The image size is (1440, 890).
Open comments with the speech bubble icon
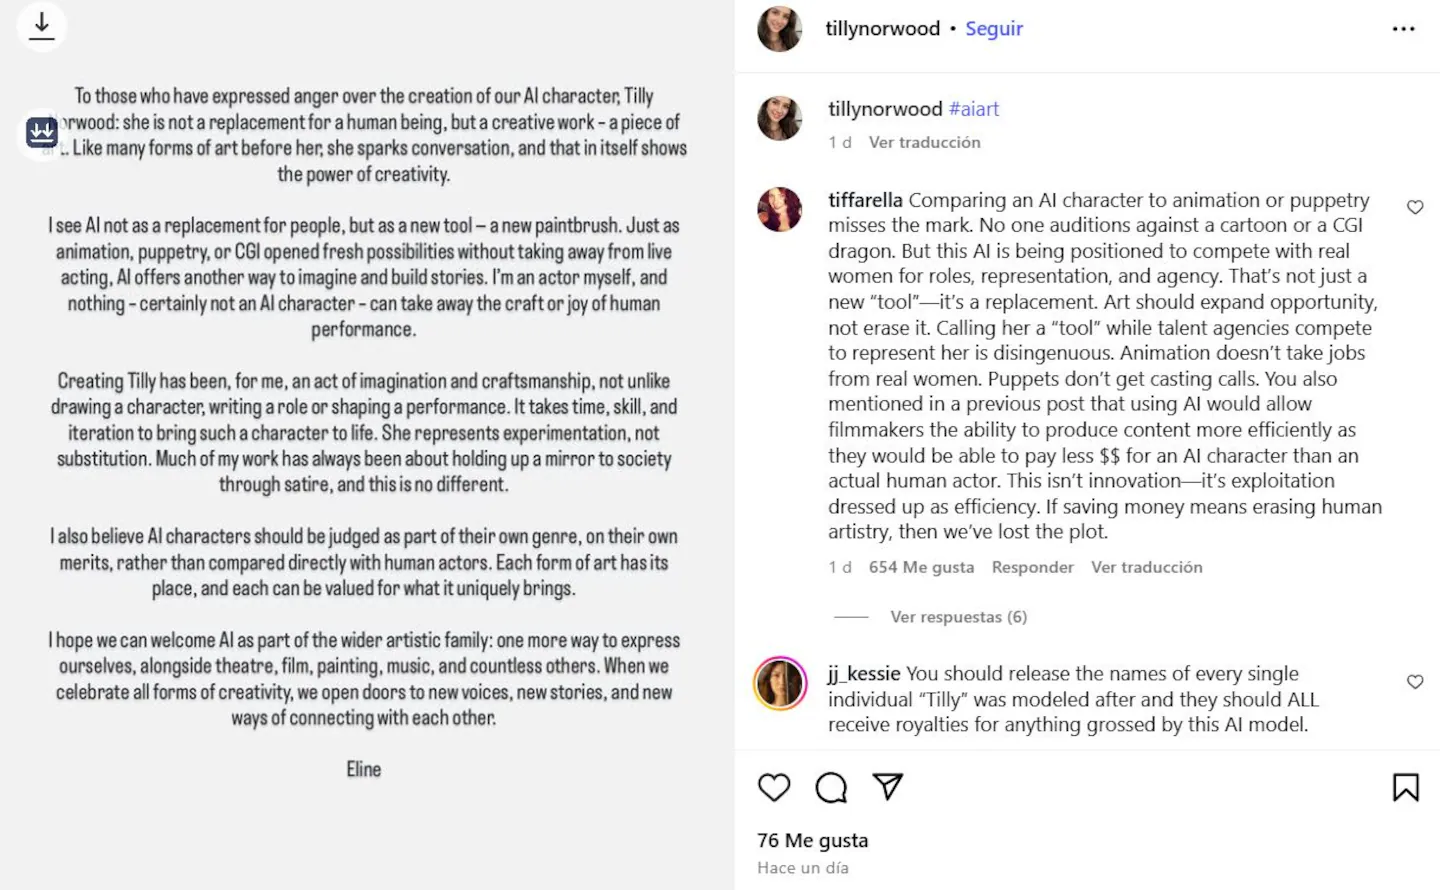pyautogui.click(x=831, y=787)
